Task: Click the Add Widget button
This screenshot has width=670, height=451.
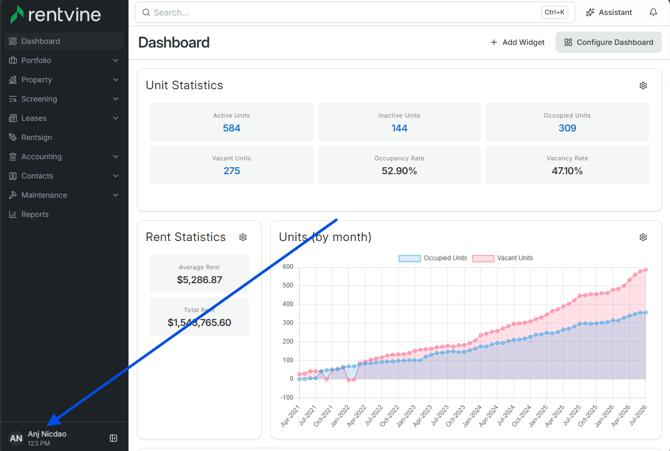Action: (517, 42)
